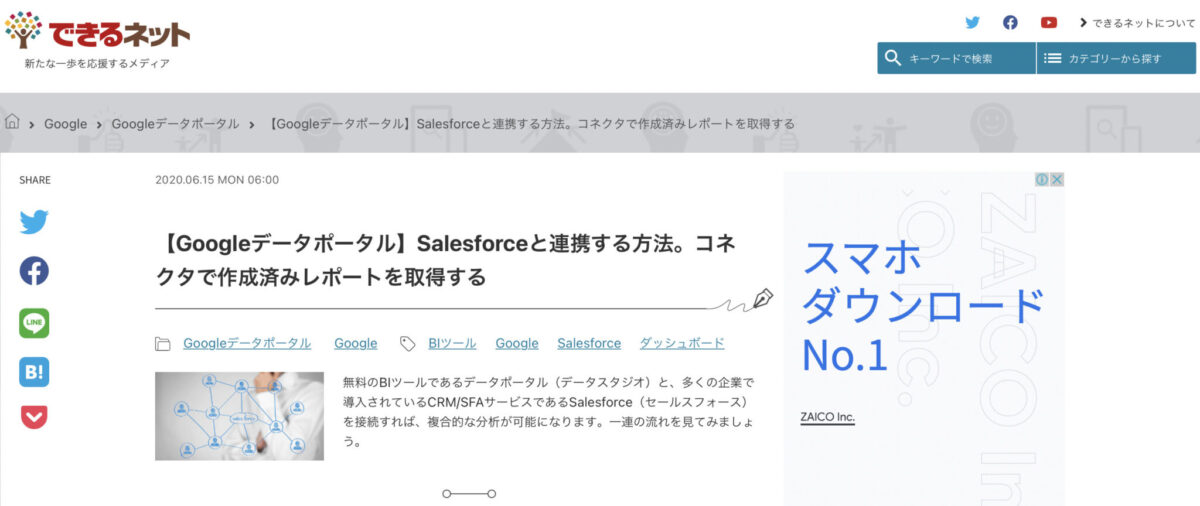Viewport: 1200px width, 506px height.
Task: Click the home icon in breadcrumb
Action: [x=13, y=123]
